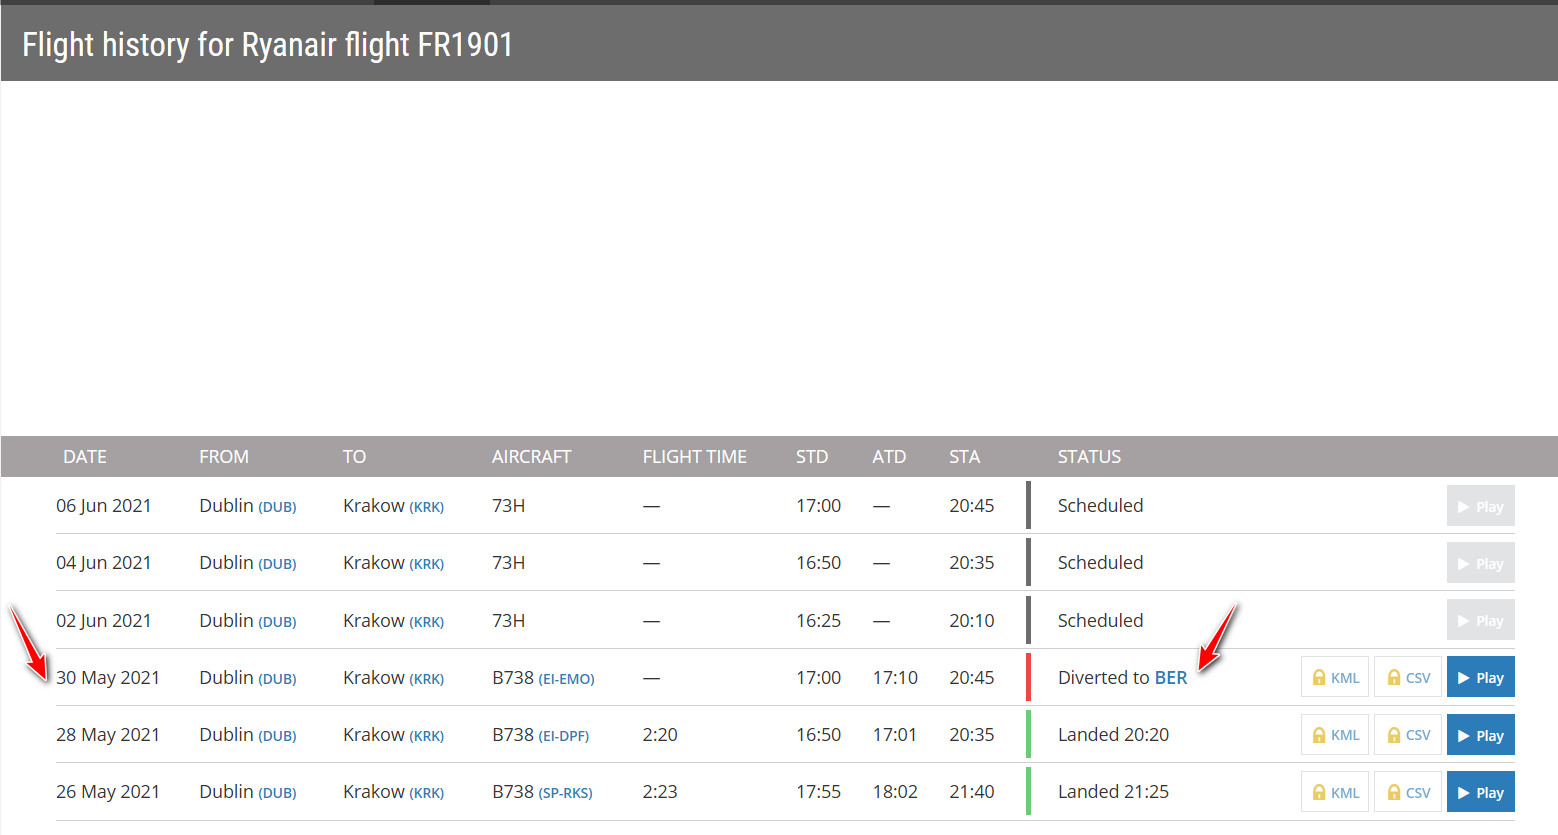Screen dimensions: 1558x835
Task: Open DUB airport link in 26 May row
Action: tap(278, 793)
